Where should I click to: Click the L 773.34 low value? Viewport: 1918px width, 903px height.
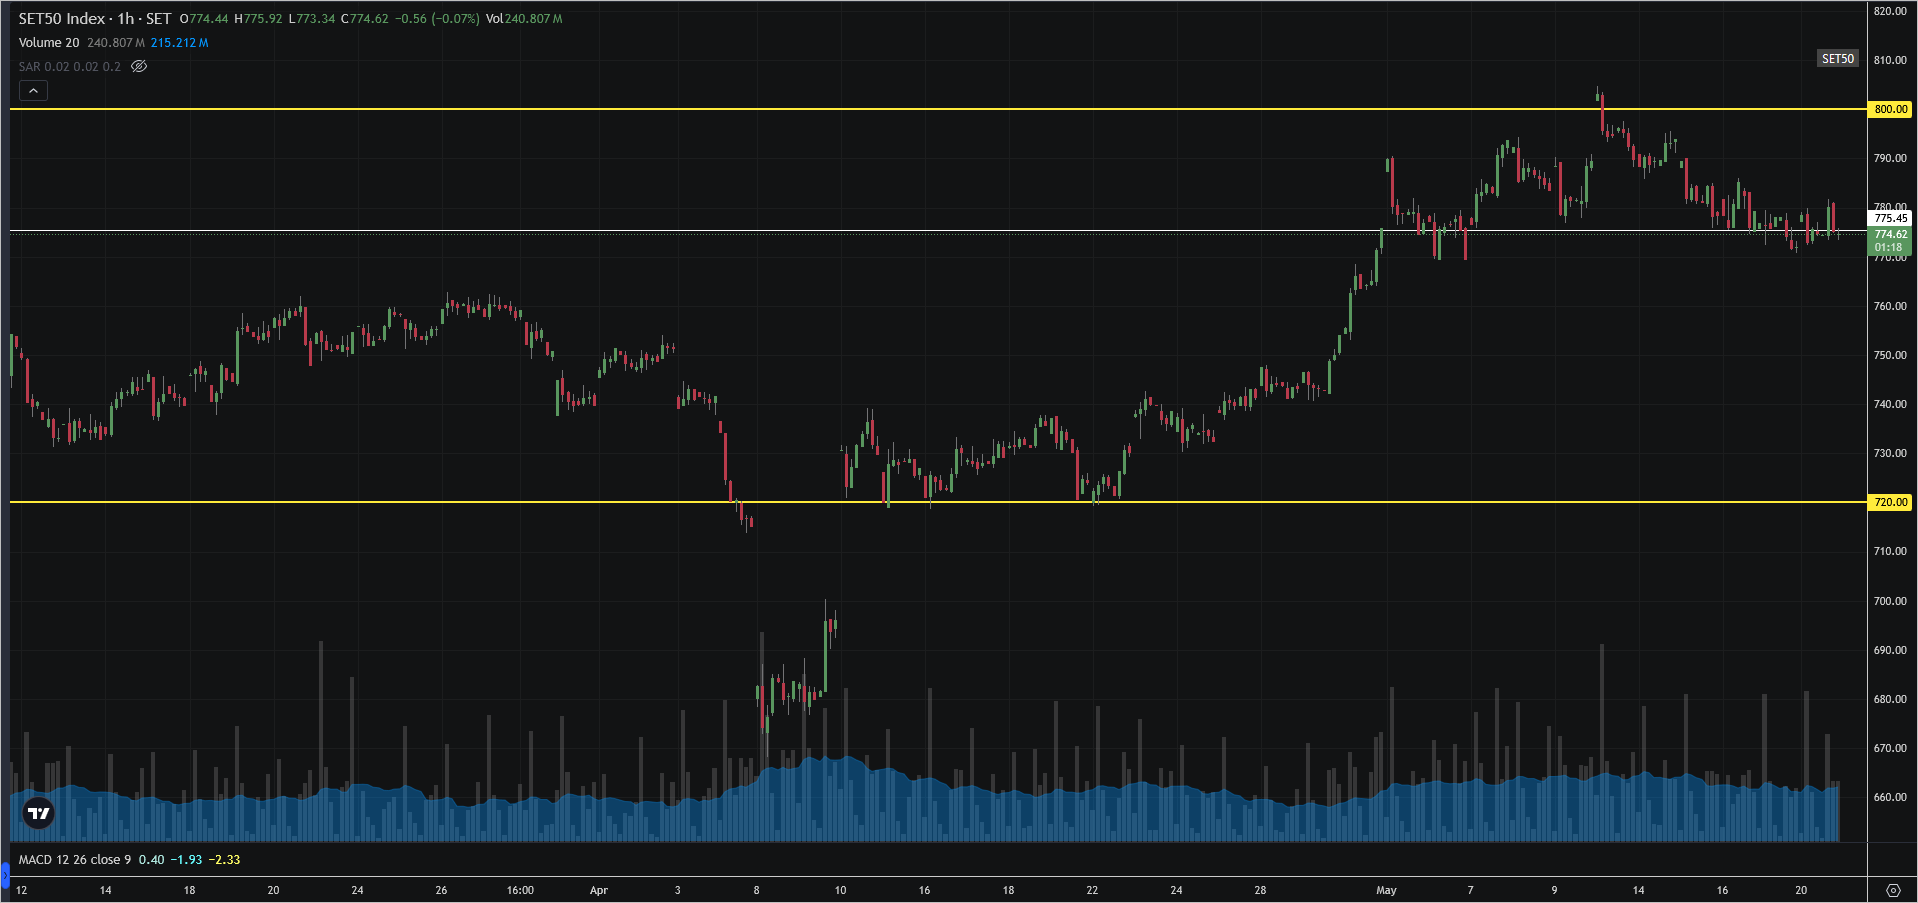click(x=312, y=19)
